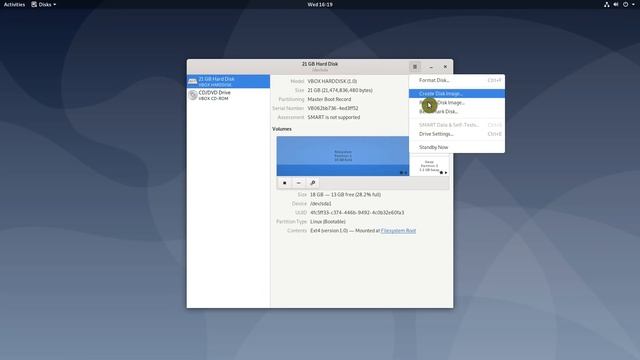Select the Filesystem Partition 1 volume block
This screenshot has width=640, height=360.
343,156
